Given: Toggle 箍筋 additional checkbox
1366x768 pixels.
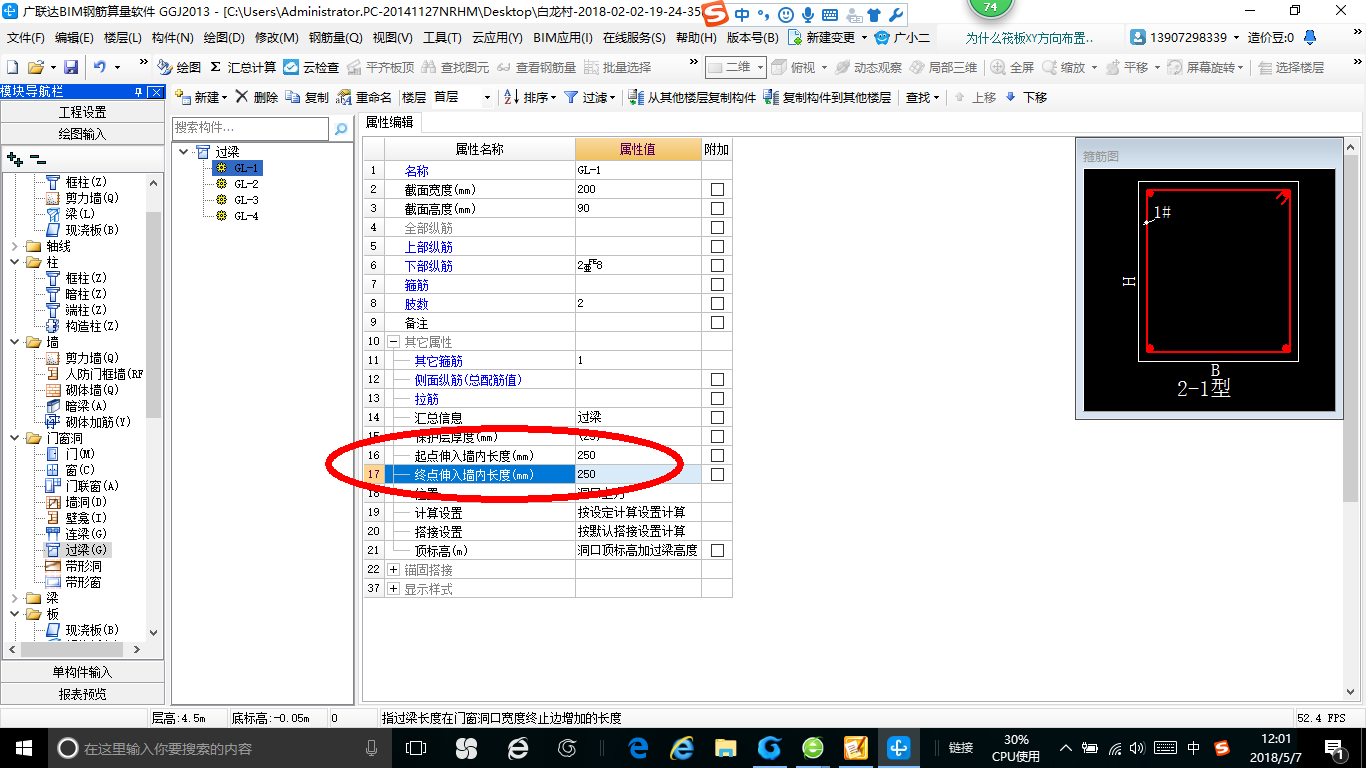Looking at the screenshot, I should coord(717,284).
